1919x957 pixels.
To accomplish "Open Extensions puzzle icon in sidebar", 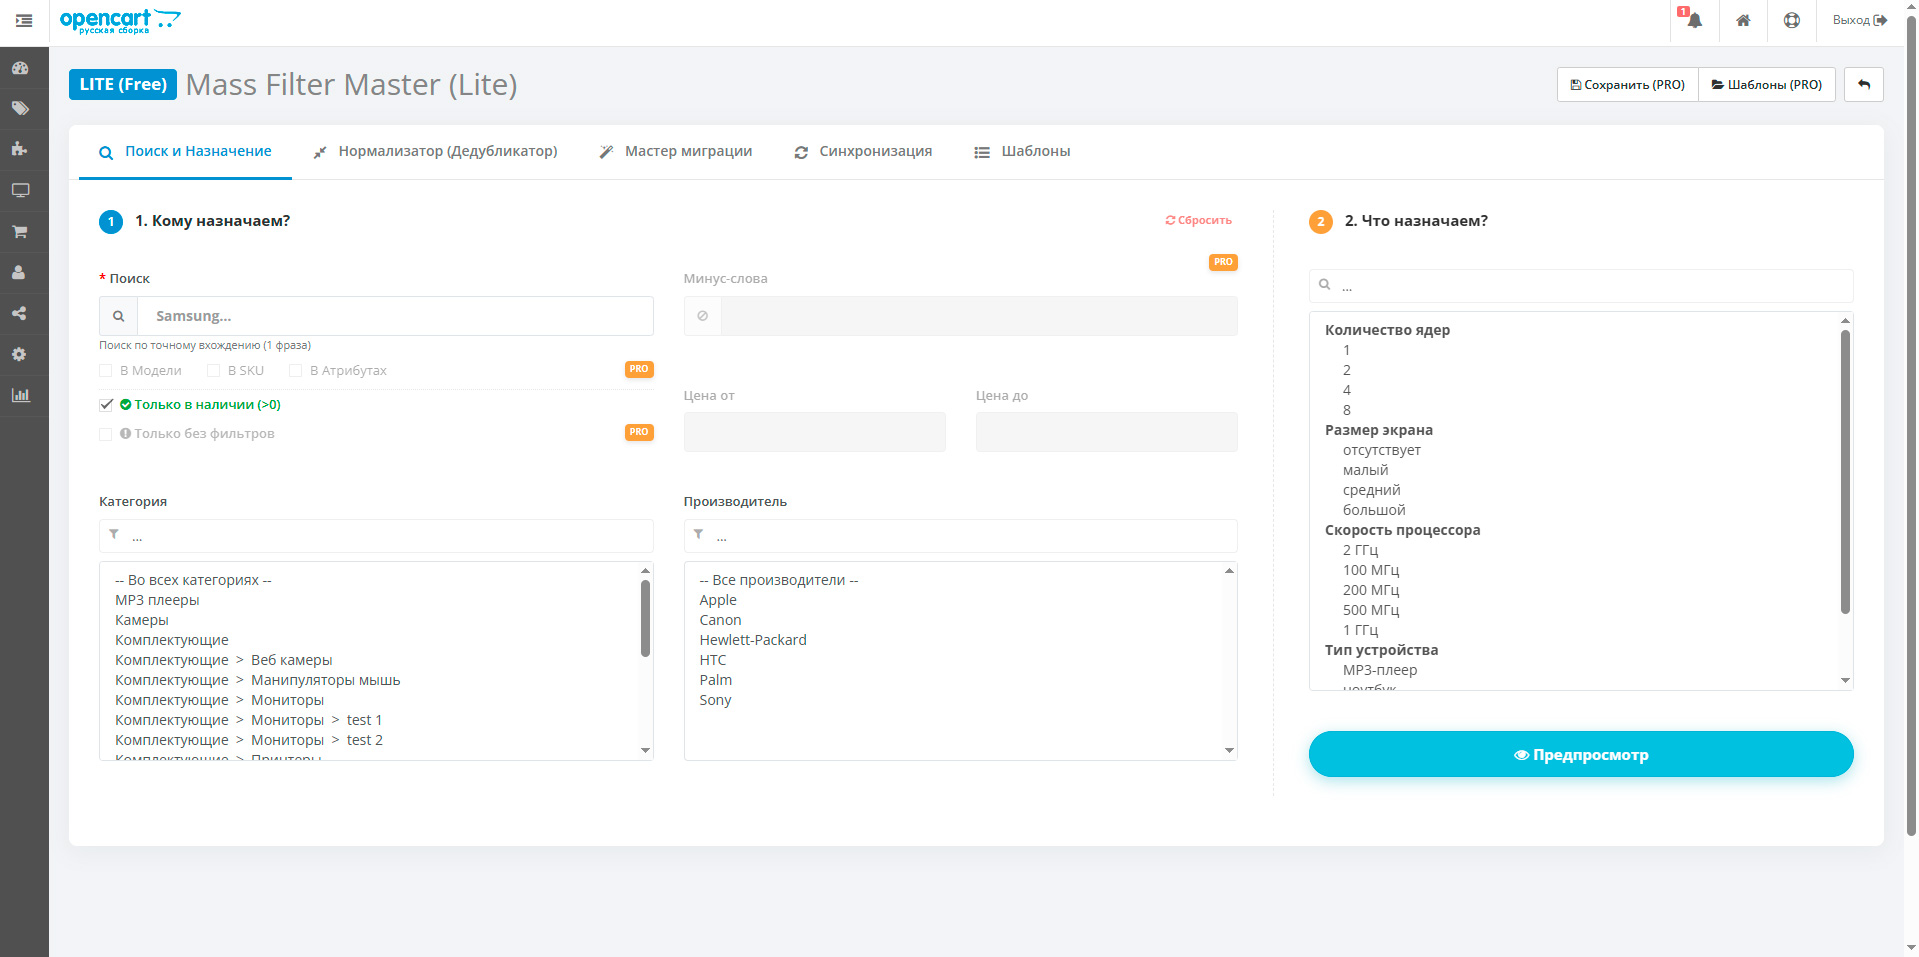I will (20, 149).
